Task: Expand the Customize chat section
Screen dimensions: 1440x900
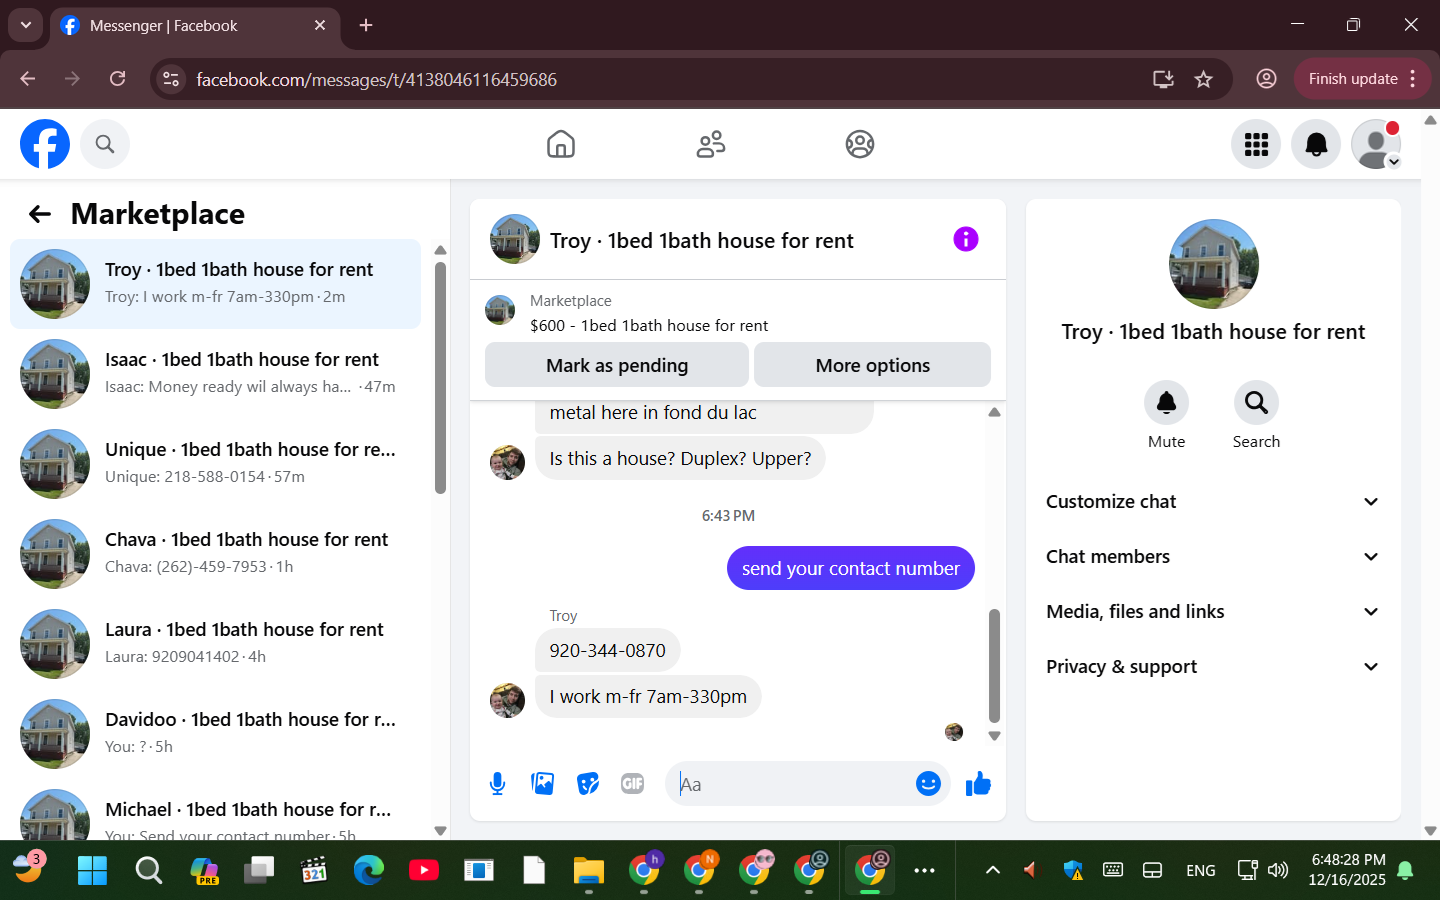Action: pyautogui.click(x=1213, y=502)
